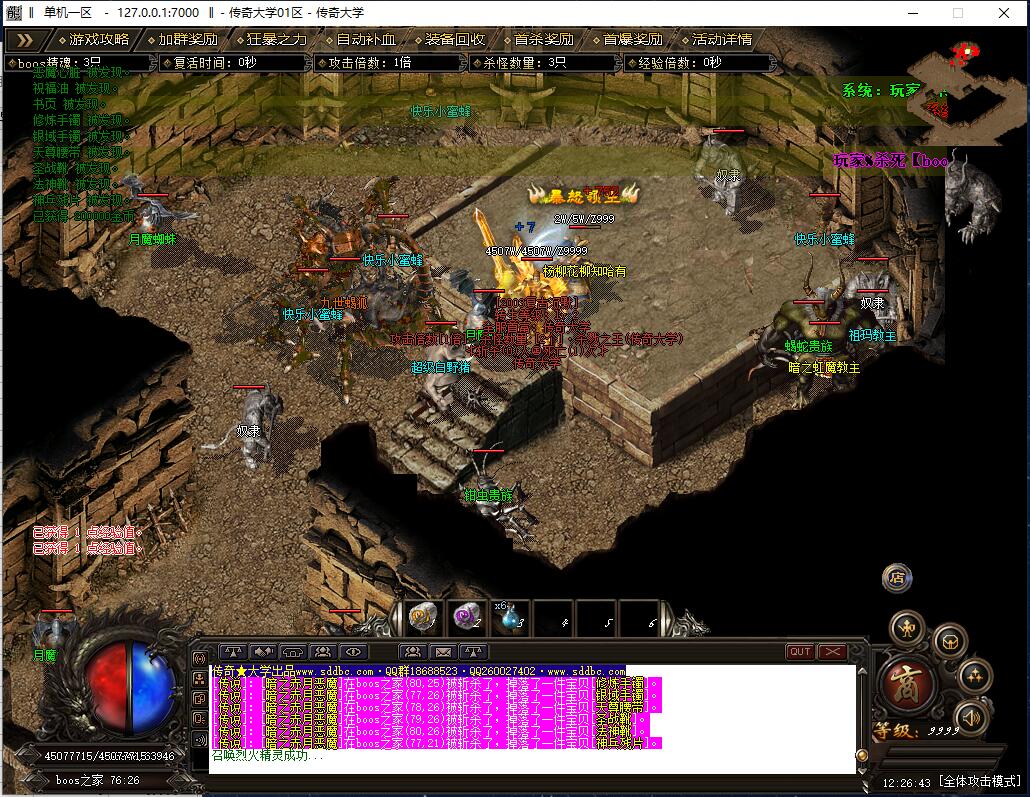This screenshot has height=797, width=1030.
Task: Open the bag inventory round icon
Action: point(950,642)
